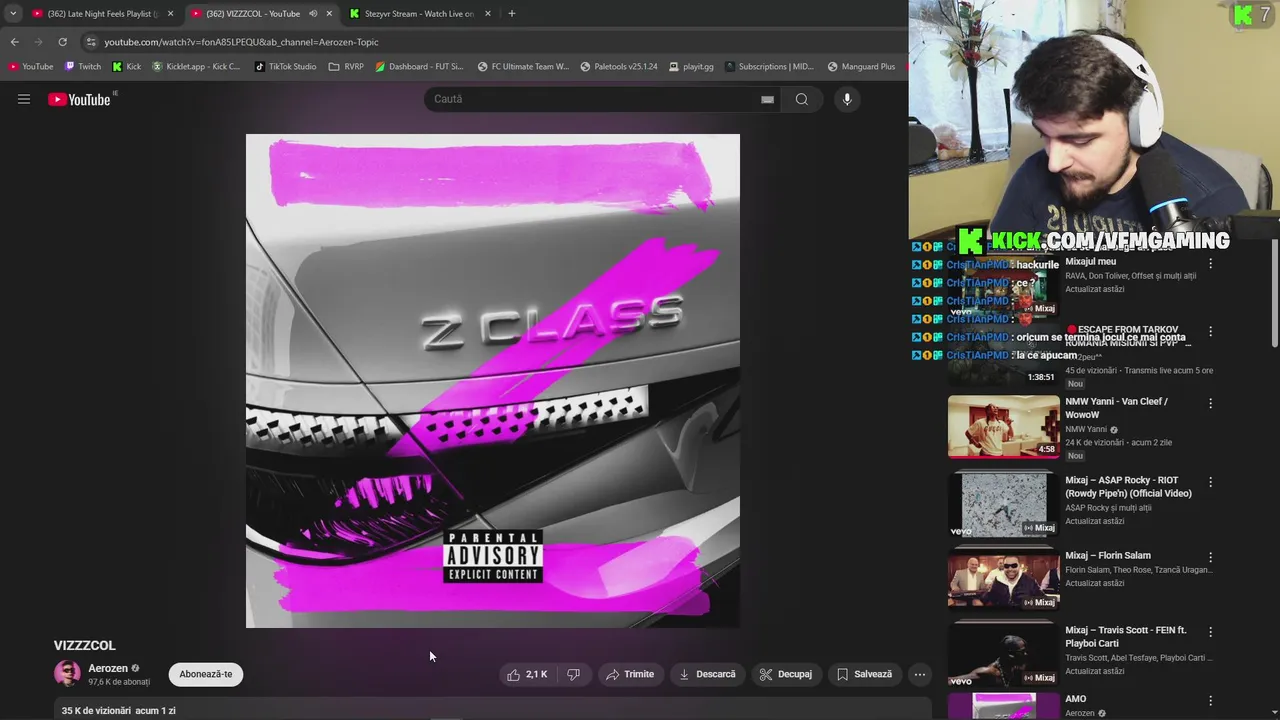Open options for Escape From Tarkov video

tap(1210, 331)
